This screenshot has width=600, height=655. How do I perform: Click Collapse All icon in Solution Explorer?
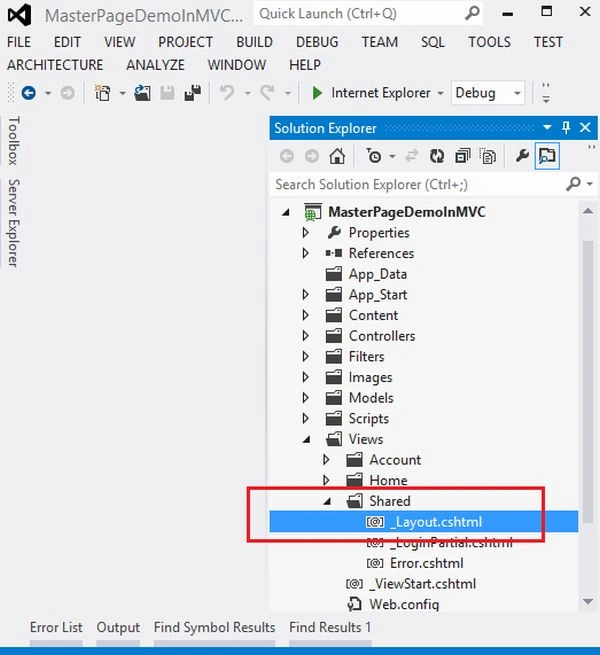(x=463, y=156)
